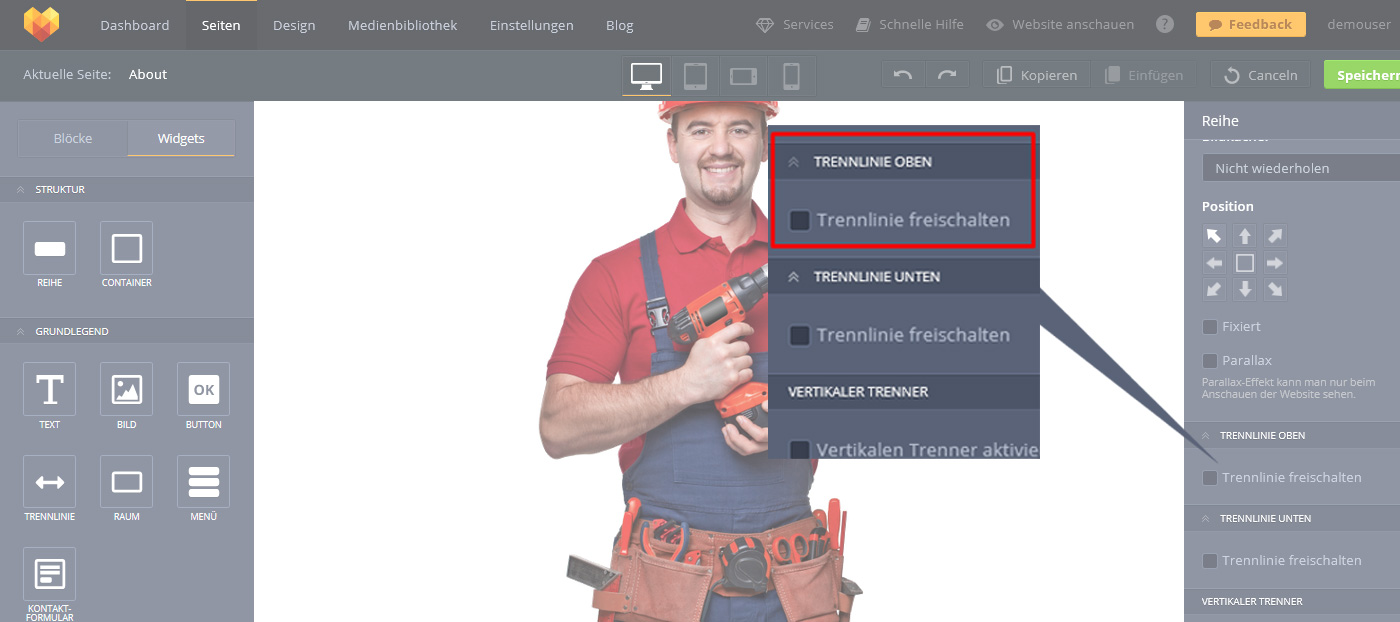The height and width of the screenshot is (622, 1400).
Task: Switch to smartphone preview mode
Action: 791,76
